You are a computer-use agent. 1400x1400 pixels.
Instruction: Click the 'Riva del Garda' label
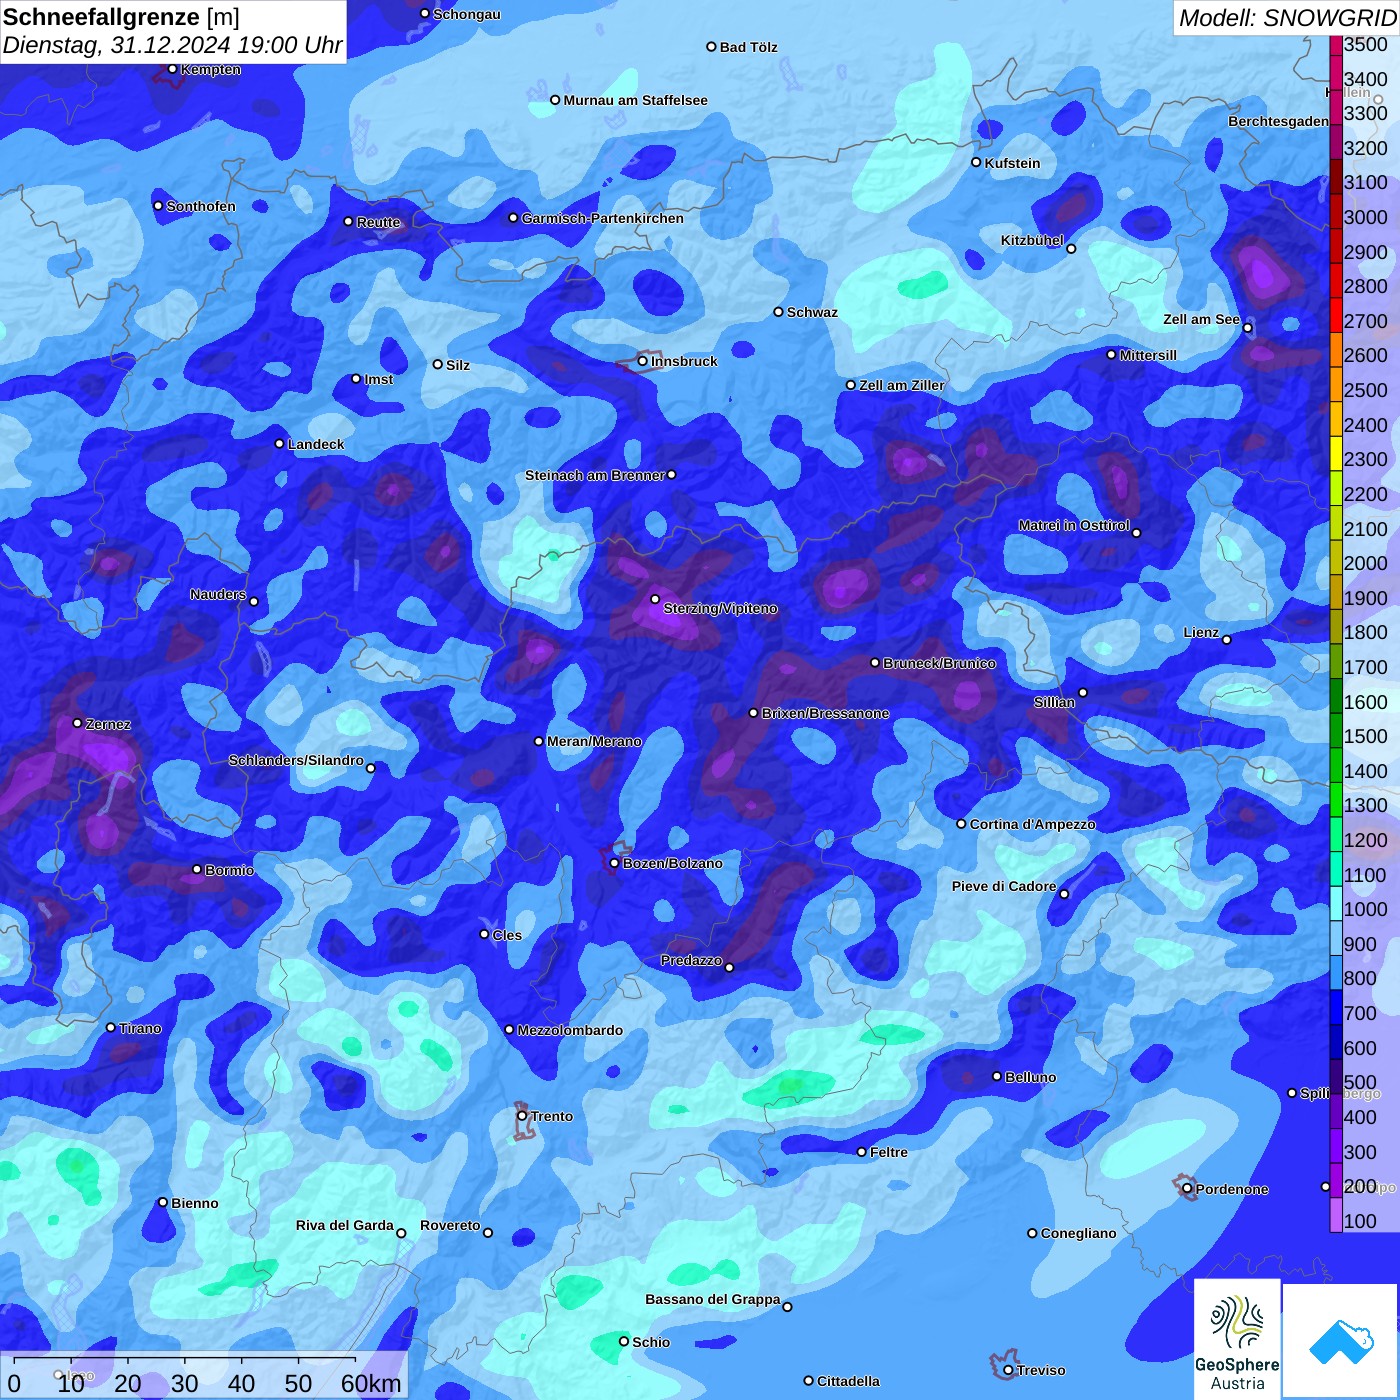coord(345,1225)
